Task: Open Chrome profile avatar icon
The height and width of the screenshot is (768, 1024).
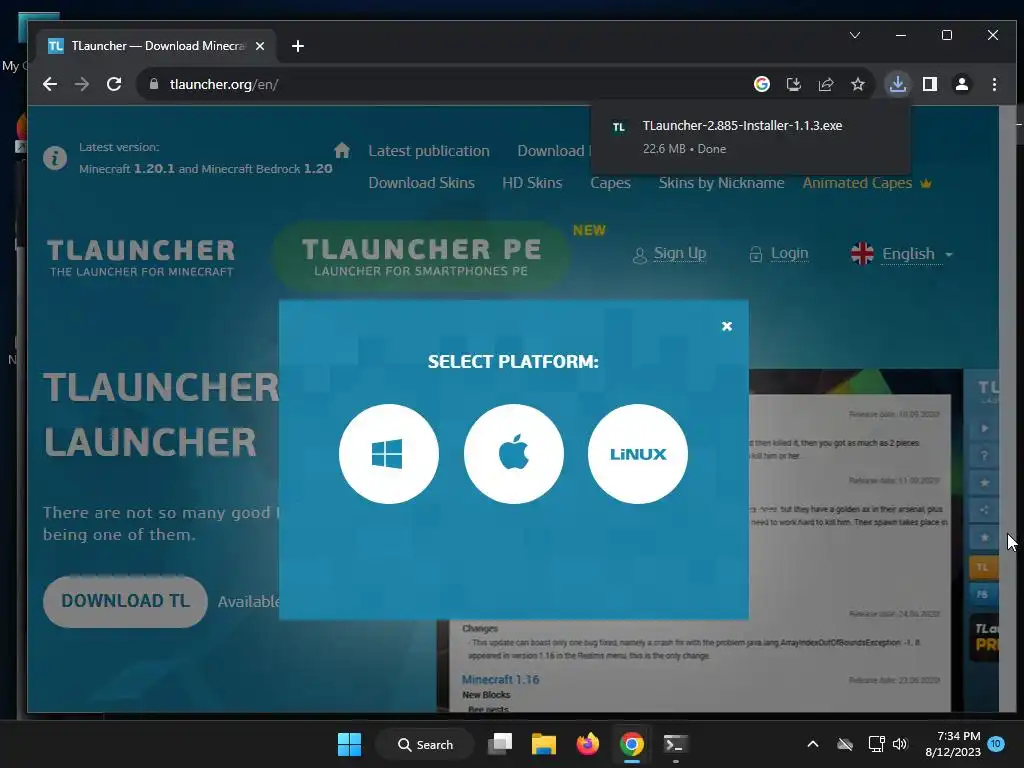Action: 962,84
